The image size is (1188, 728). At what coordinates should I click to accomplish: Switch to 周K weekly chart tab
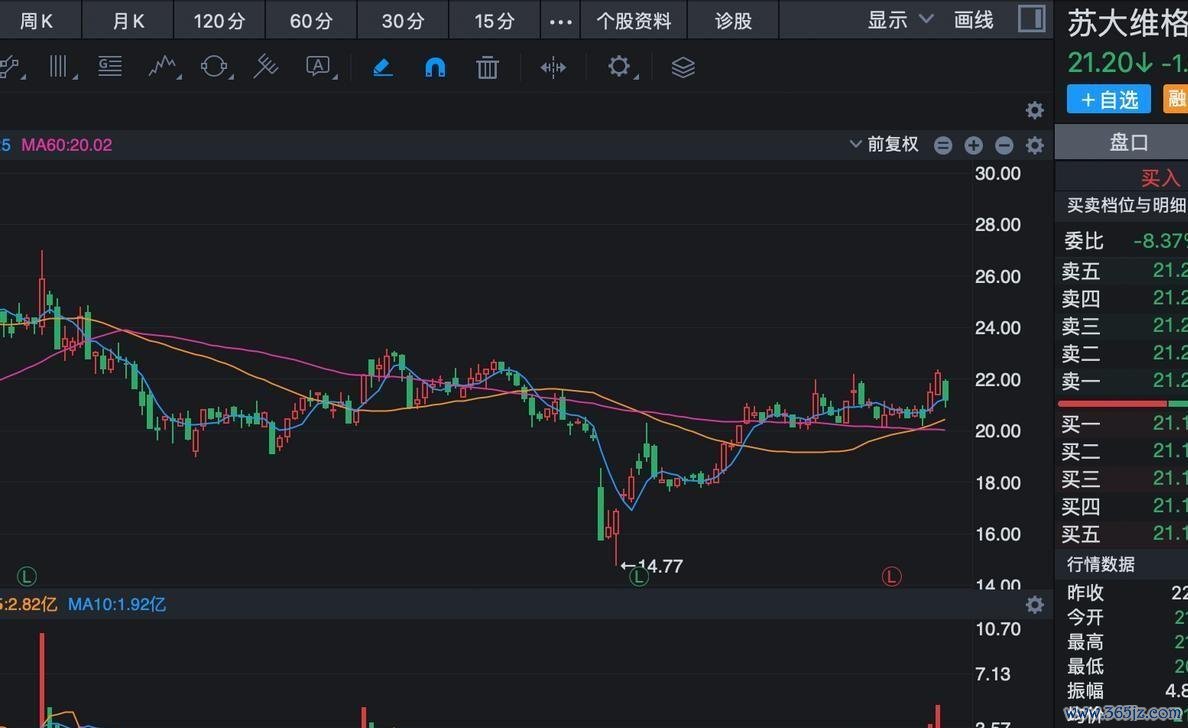[x=36, y=20]
